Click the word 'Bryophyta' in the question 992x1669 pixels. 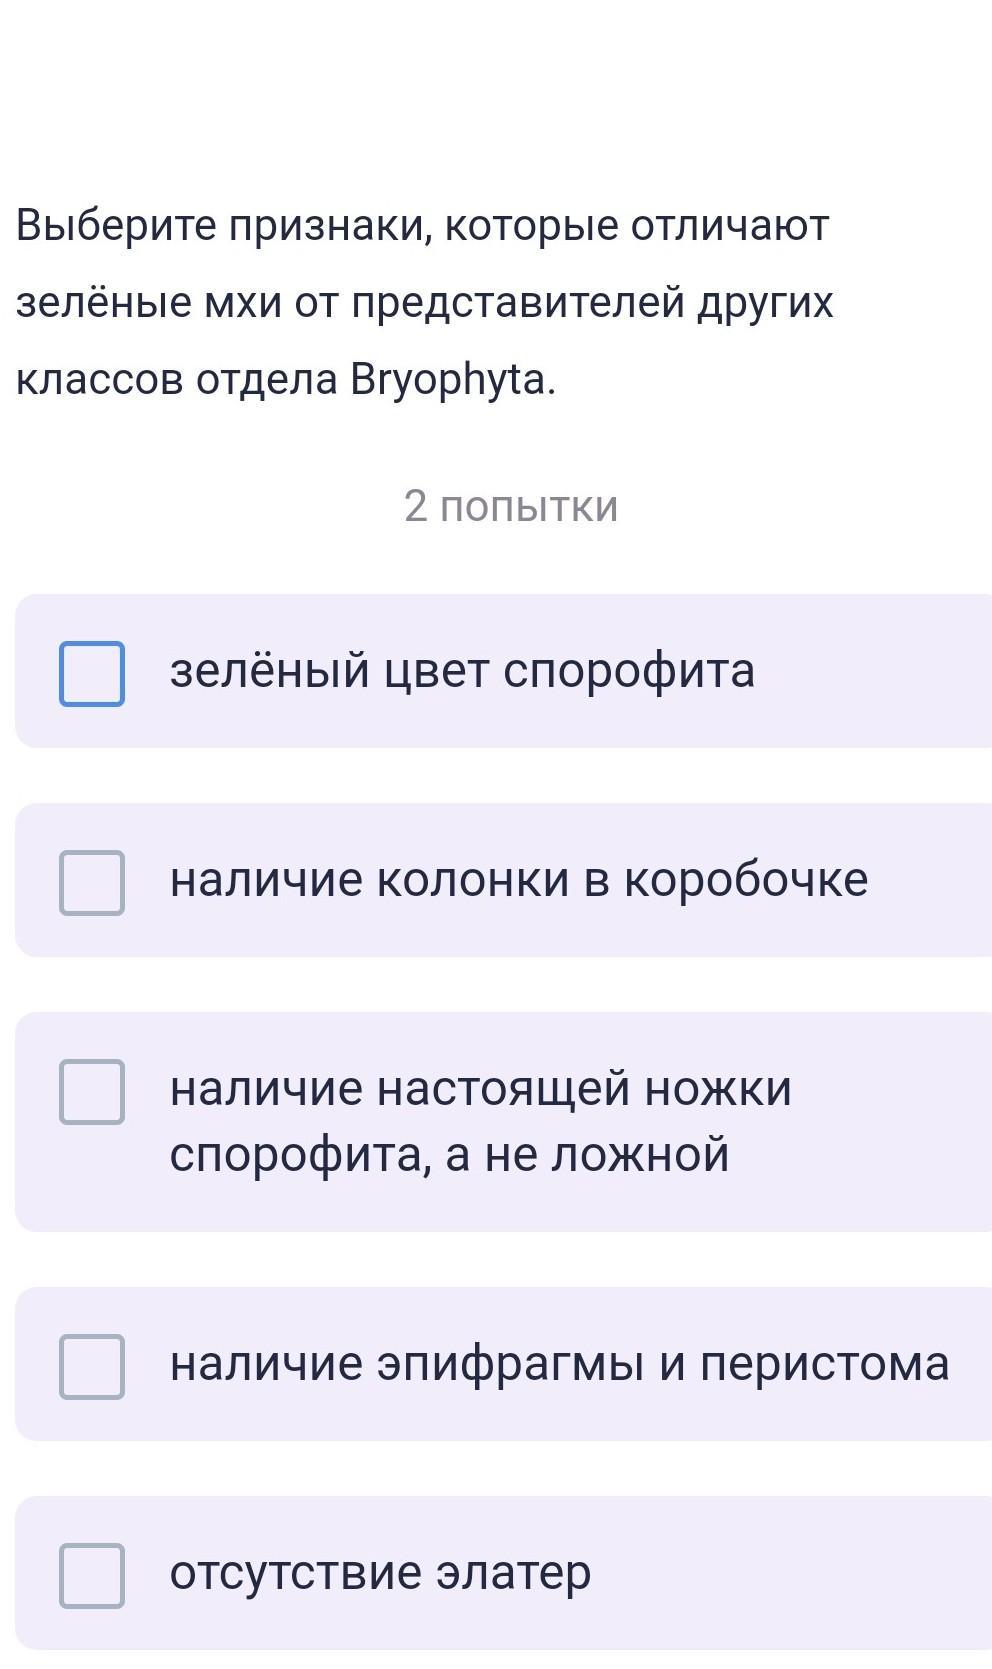(448, 380)
